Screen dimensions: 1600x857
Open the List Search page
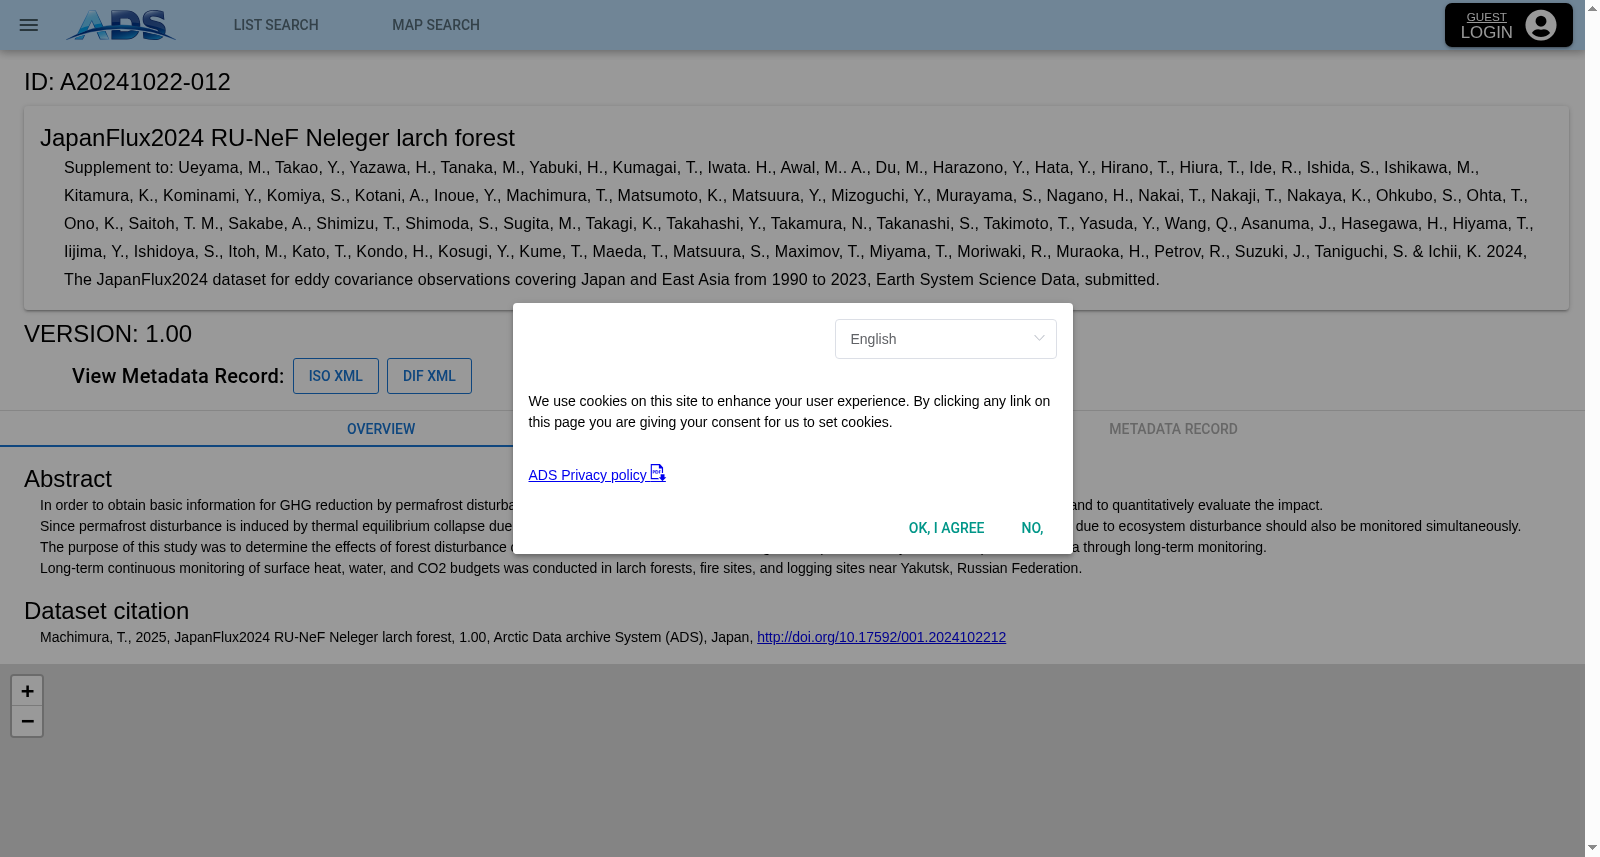276,25
